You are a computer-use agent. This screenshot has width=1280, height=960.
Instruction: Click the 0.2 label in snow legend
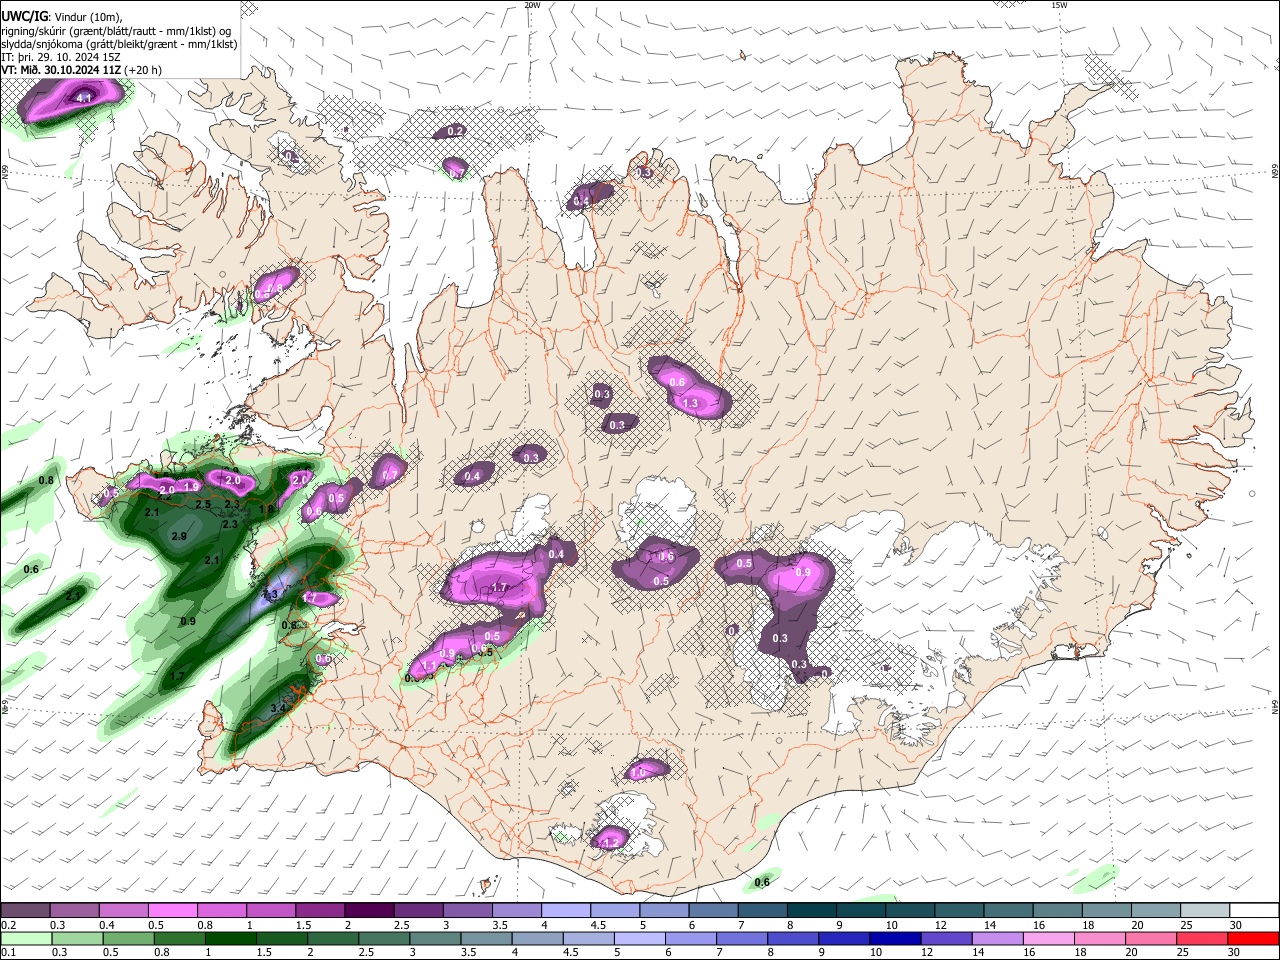(7, 925)
